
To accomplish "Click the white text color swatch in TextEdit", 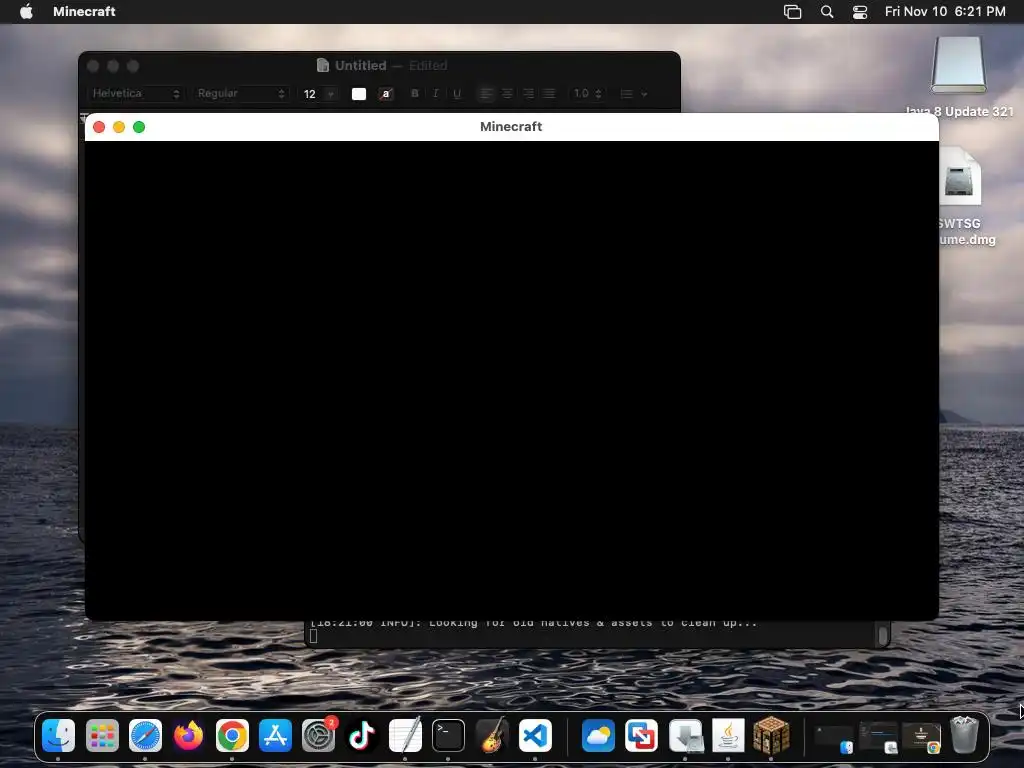I will coord(359,93).
